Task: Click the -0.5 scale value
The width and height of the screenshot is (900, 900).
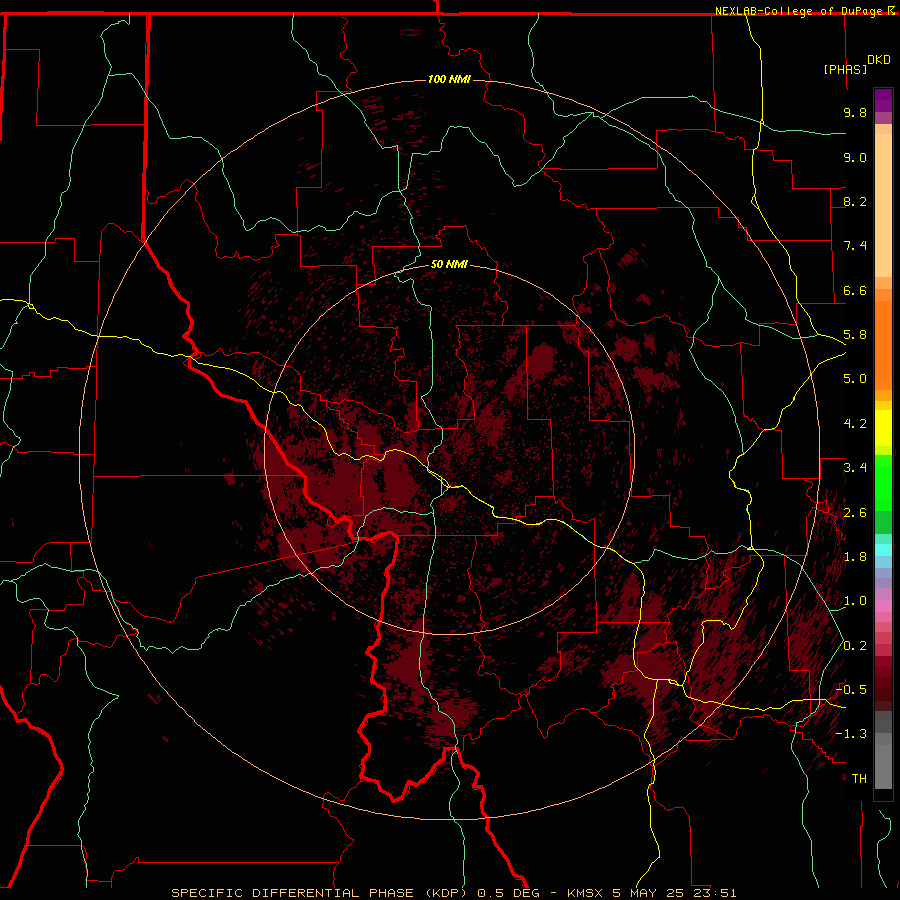Action: pos(851,690)
